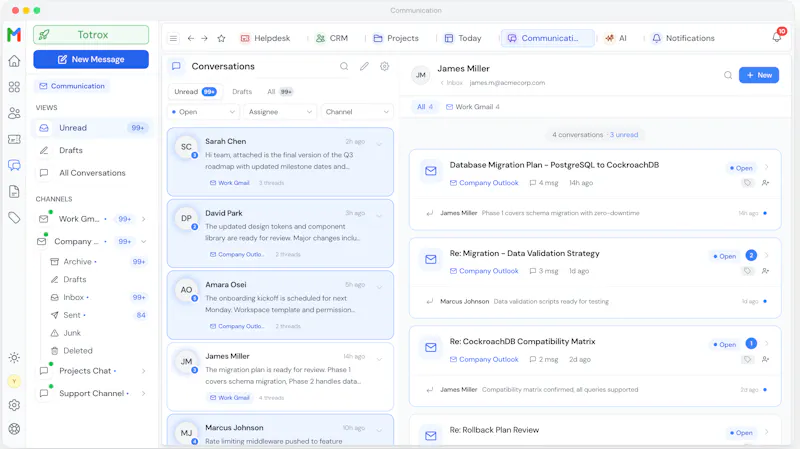Open Re: Rollback Plan Review thread

pyautogui.click(x=595, y=430)
